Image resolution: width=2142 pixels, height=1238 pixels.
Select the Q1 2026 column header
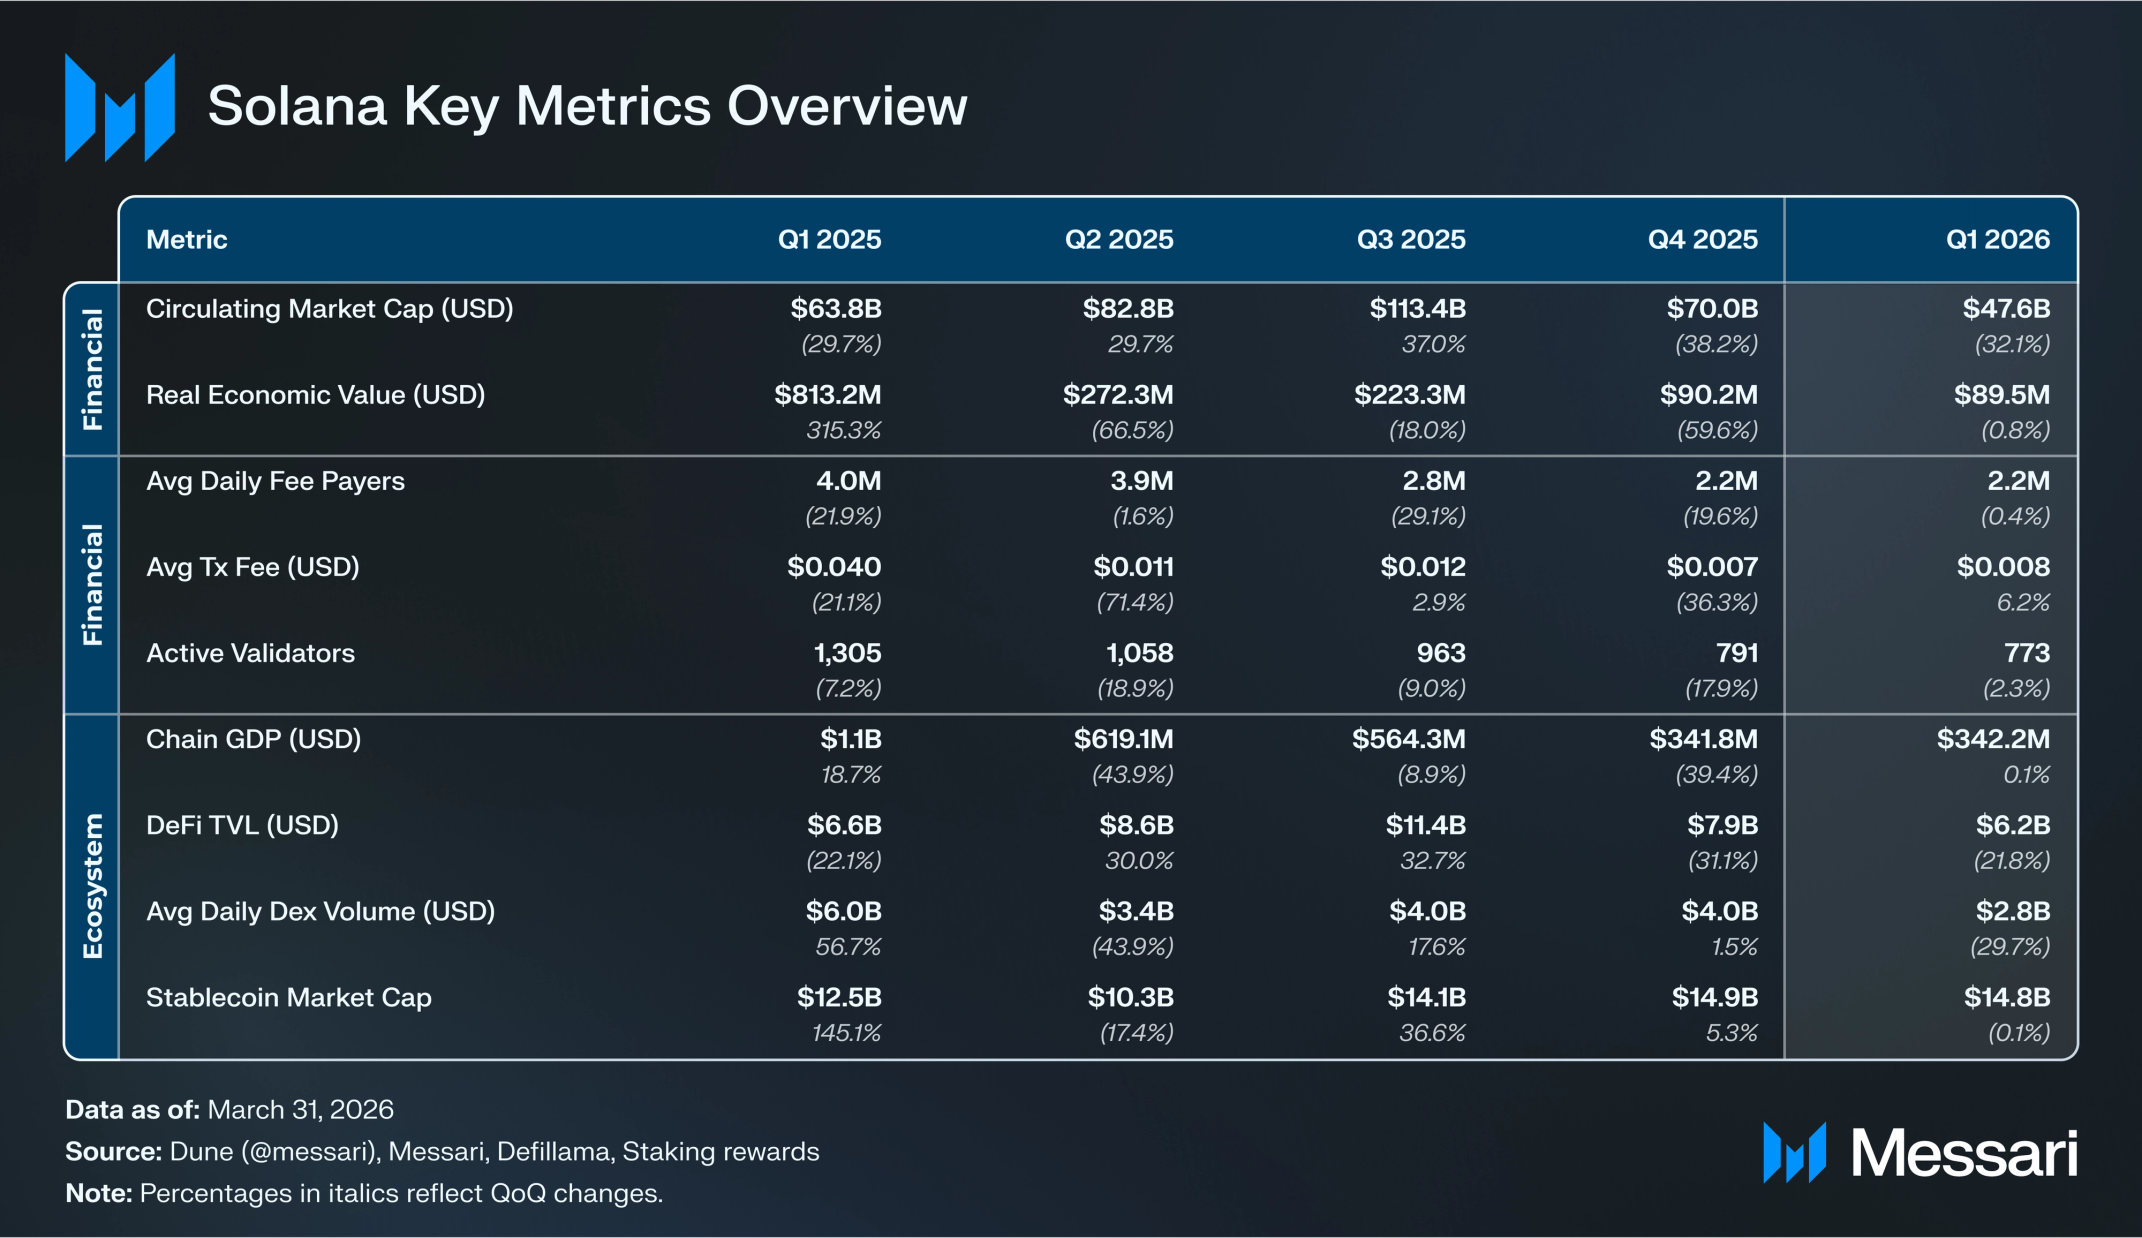coord(1997,239)
